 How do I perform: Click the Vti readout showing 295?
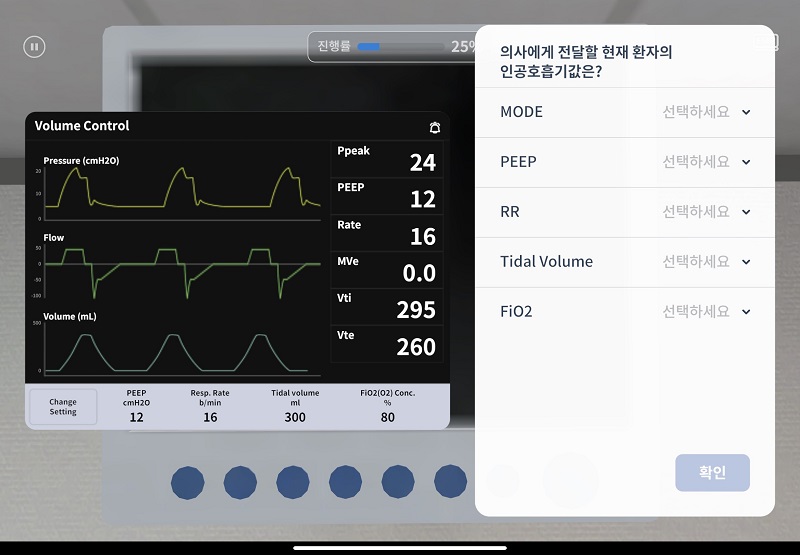point(387,307)
